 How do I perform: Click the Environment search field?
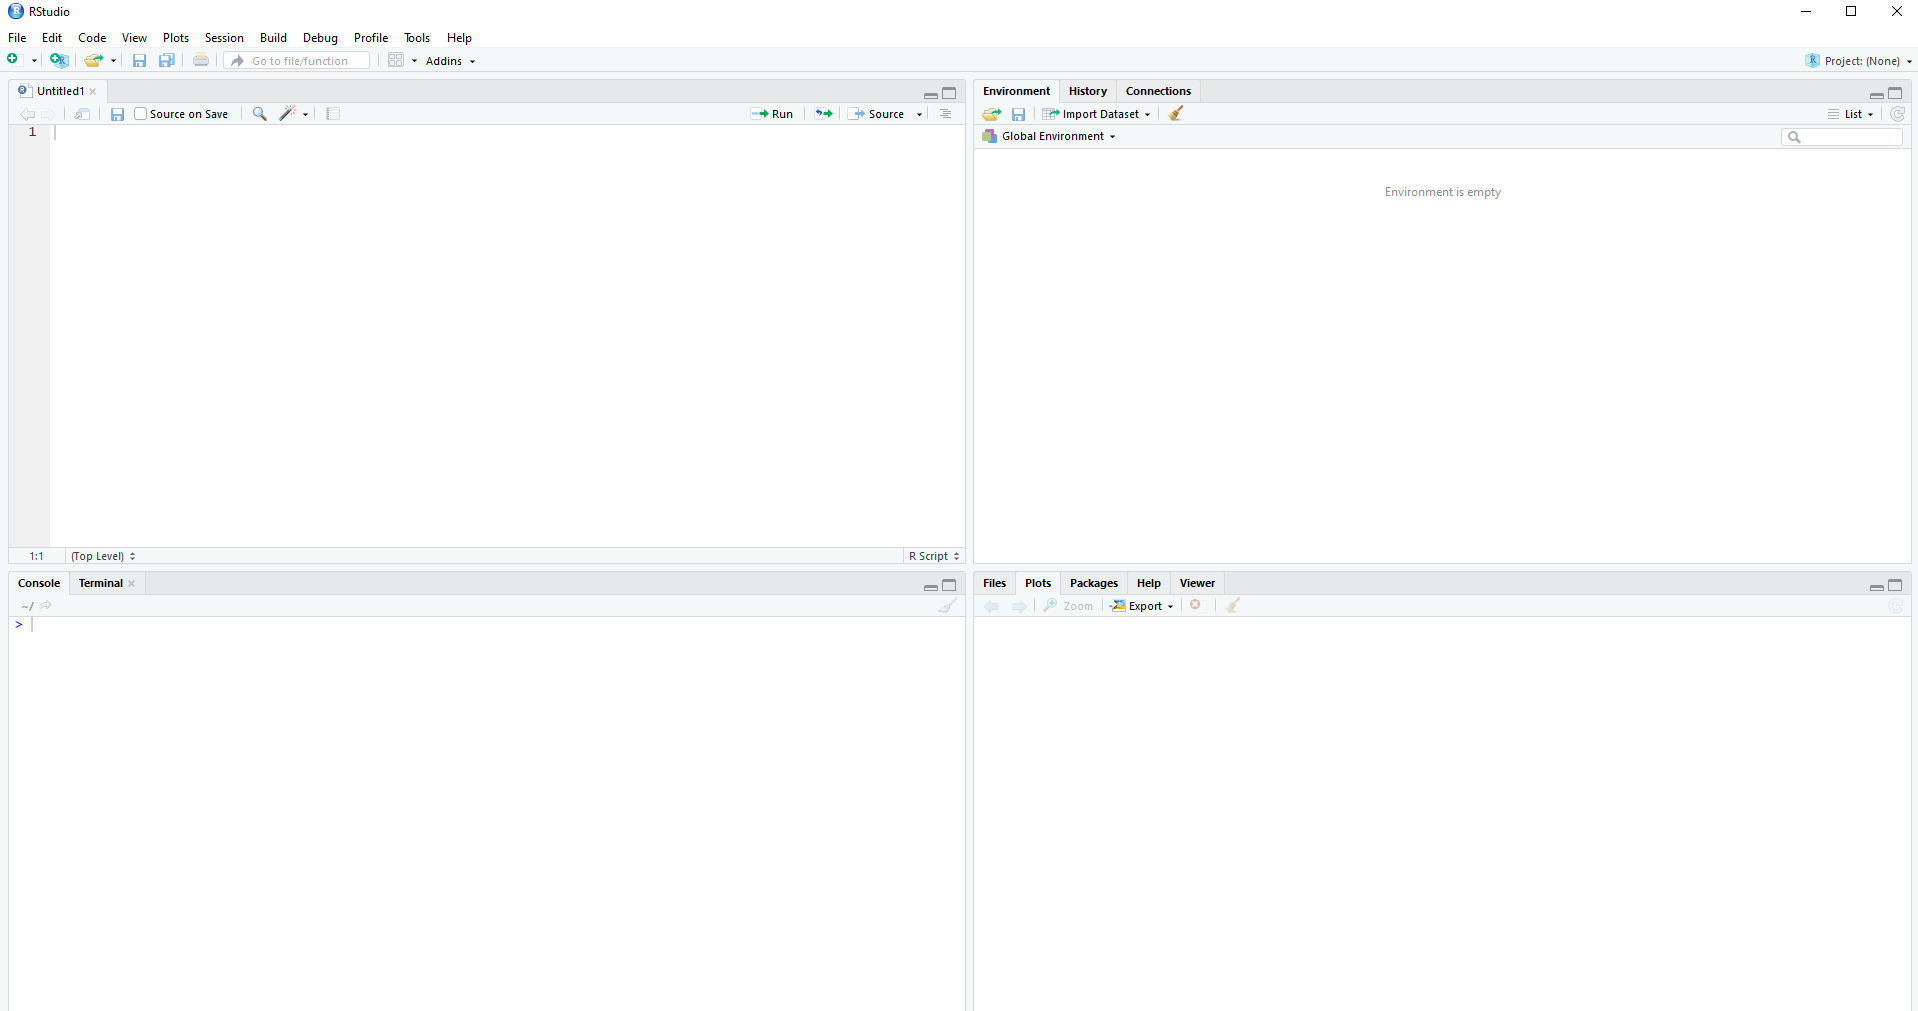coord(1842,137)
